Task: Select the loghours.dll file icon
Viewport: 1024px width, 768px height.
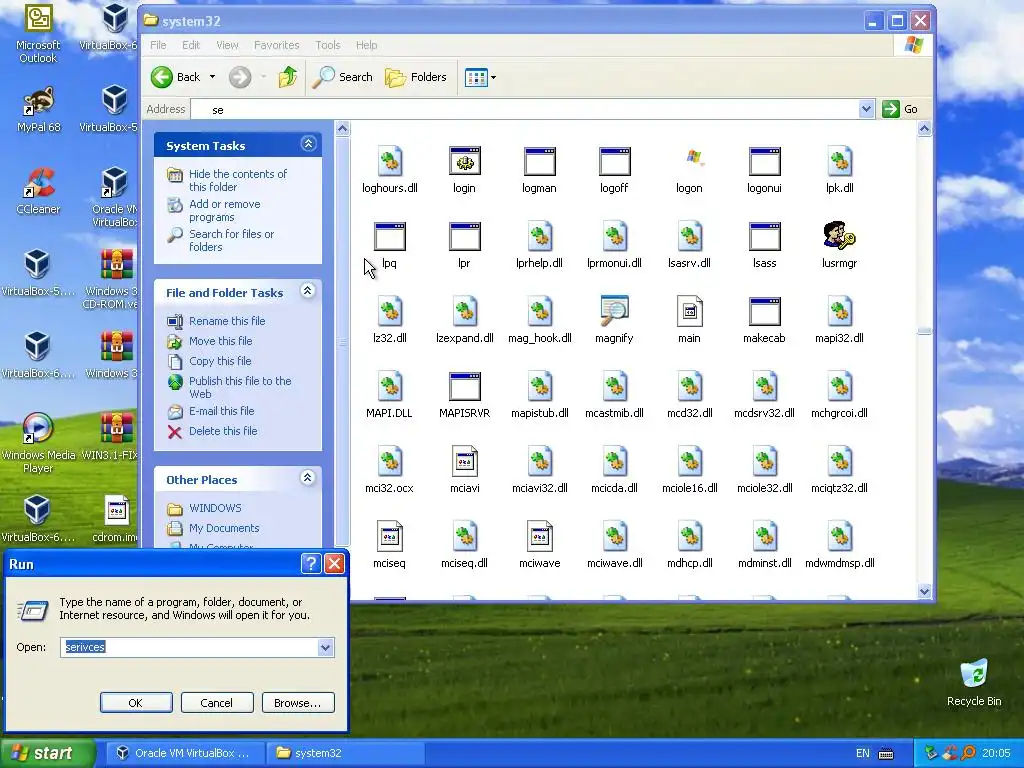Action: pyautogui.click(x=390, y=161)
